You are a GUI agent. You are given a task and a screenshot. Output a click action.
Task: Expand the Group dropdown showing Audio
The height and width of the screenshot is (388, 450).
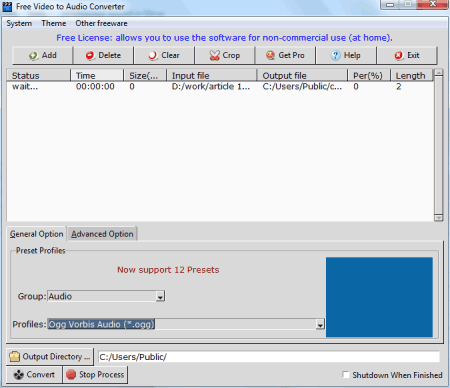160,296
